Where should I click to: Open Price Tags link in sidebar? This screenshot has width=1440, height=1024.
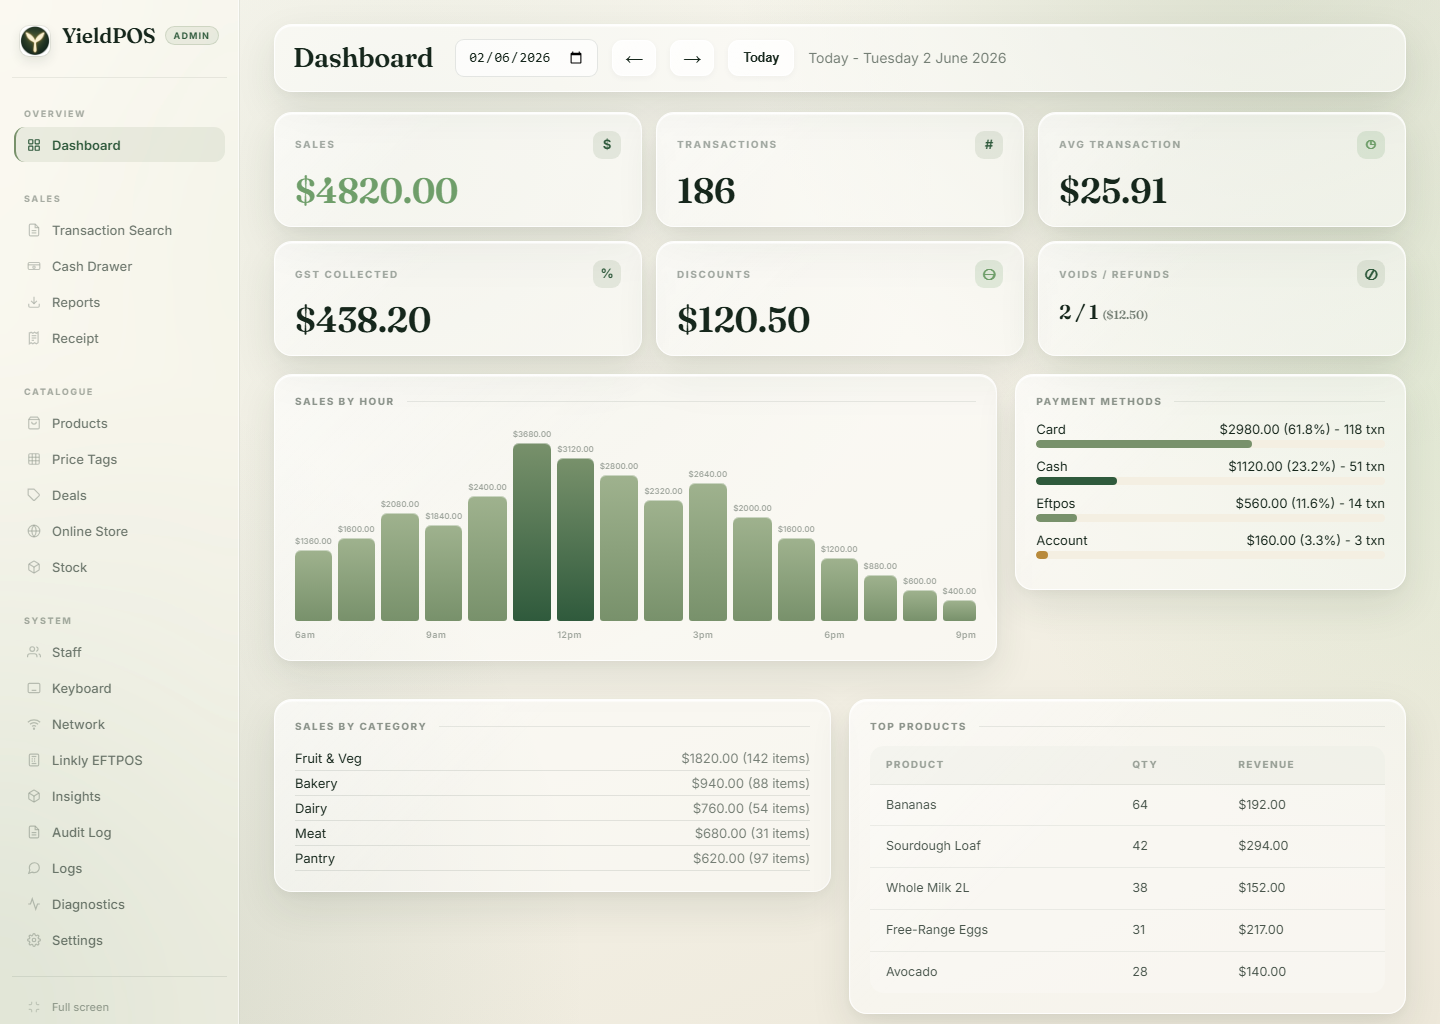pyautogui.click(x=119, y=459)
